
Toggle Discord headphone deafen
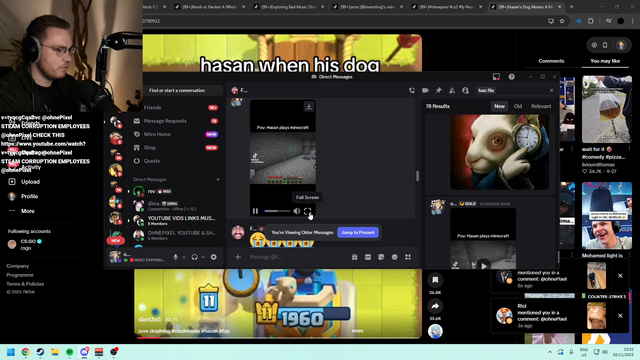tap(195, 257)
